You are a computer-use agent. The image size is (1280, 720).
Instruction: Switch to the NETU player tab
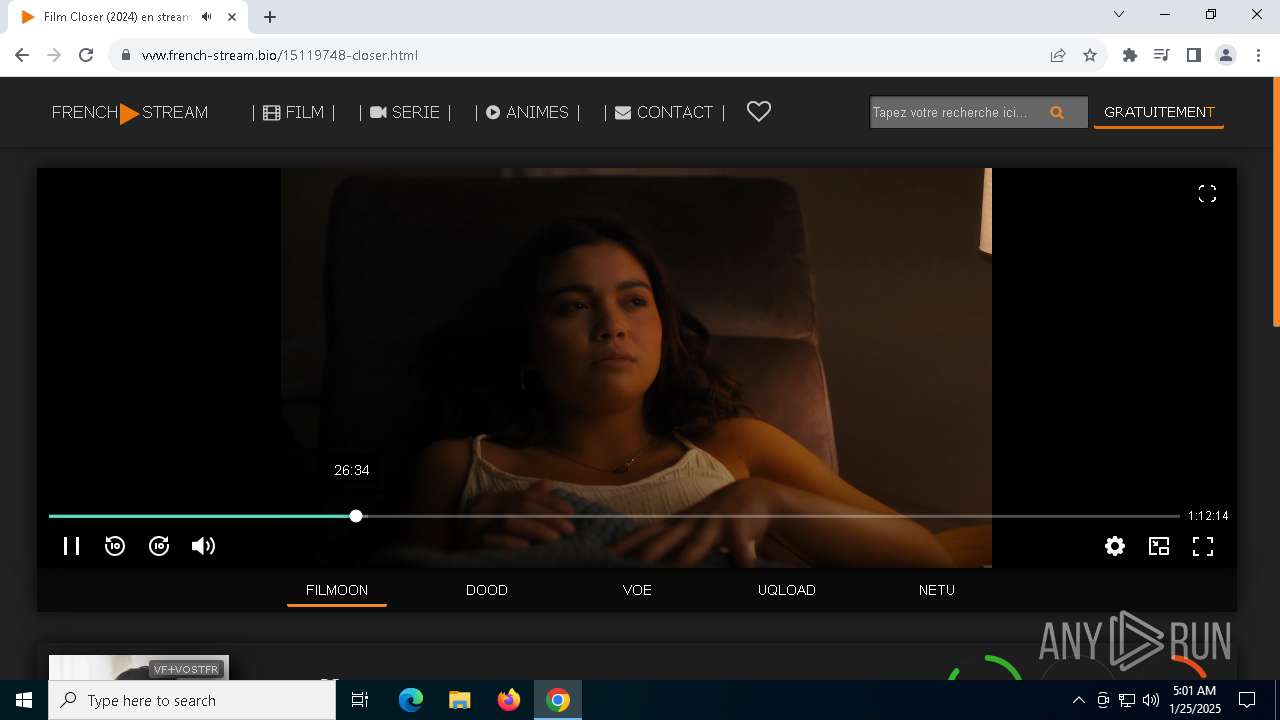[x=937, y=590]
